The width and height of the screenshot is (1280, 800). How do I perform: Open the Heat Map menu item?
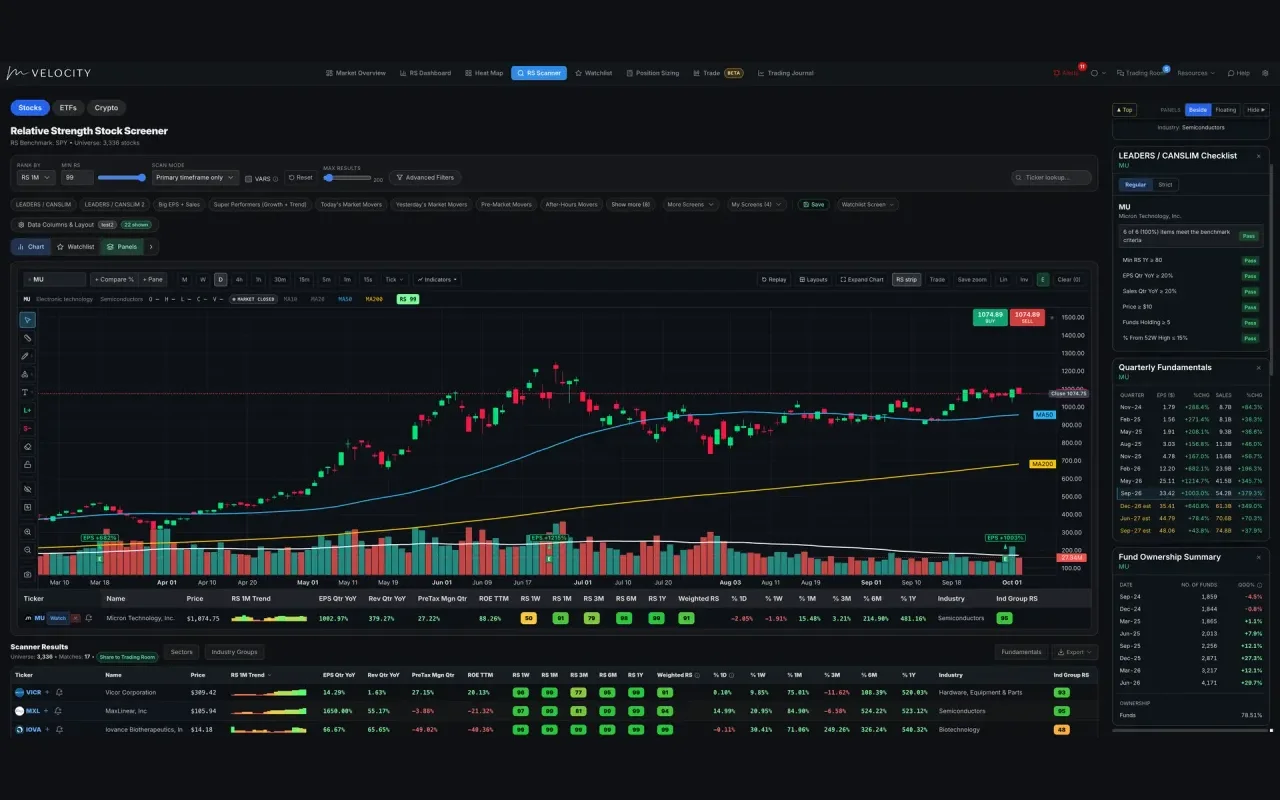484,73
